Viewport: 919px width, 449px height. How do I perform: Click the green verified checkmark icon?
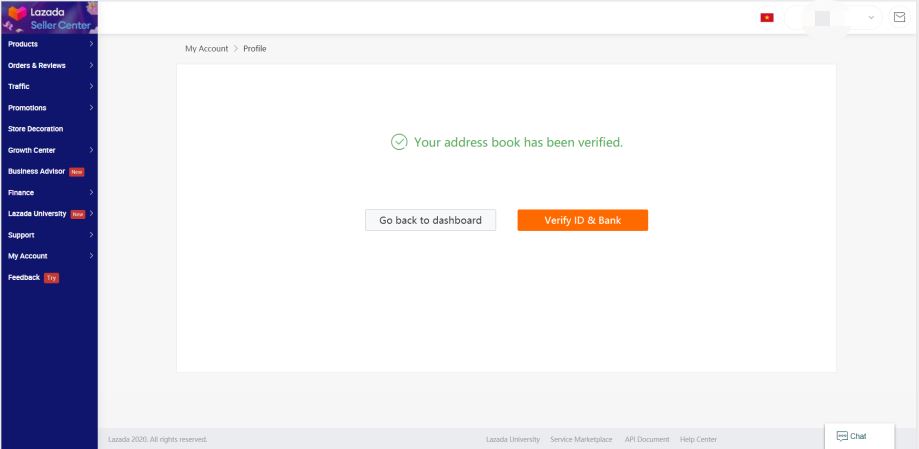(x=399, y=142)
